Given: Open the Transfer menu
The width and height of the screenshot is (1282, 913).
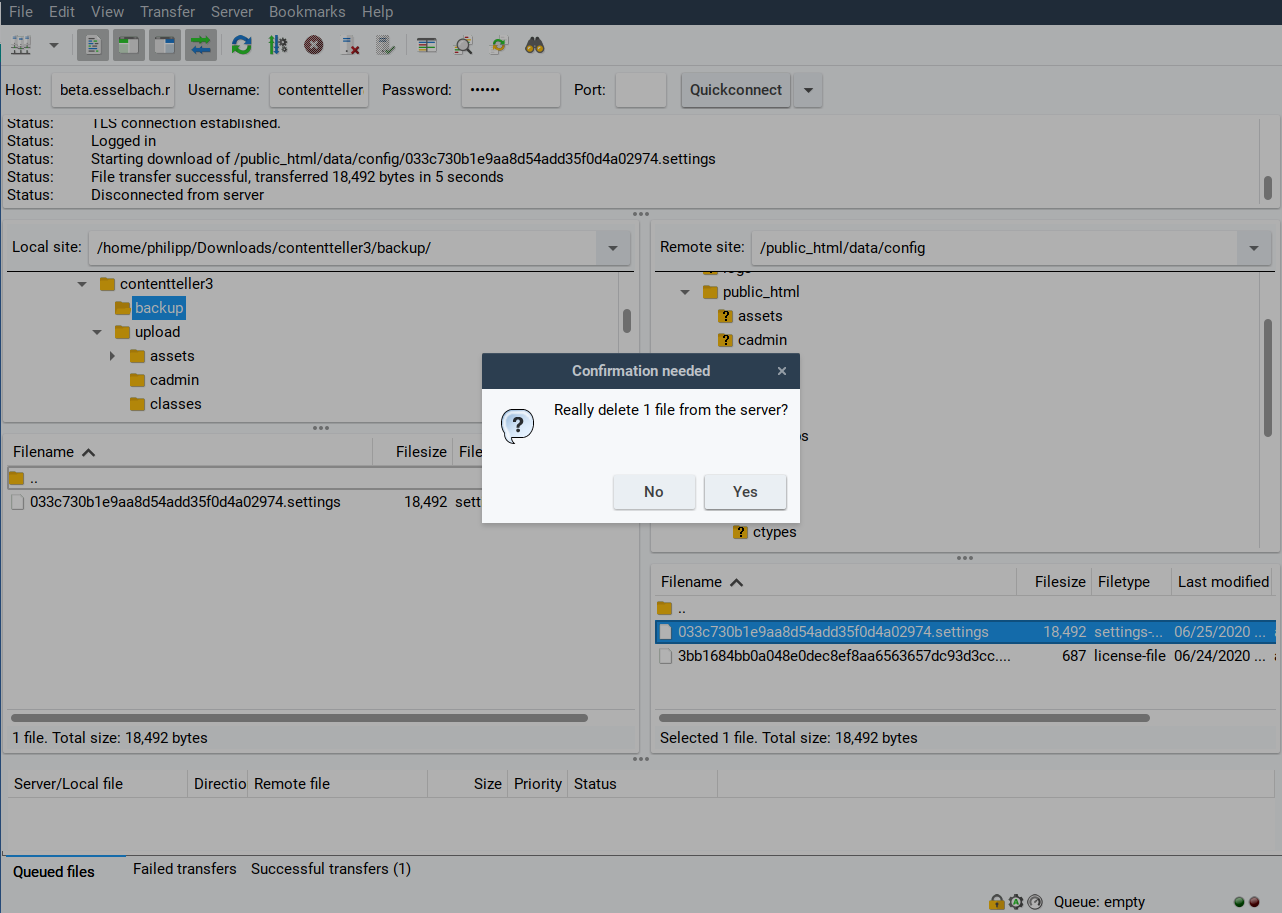Looking at the screenshot, I should click(x=168, y=12).
